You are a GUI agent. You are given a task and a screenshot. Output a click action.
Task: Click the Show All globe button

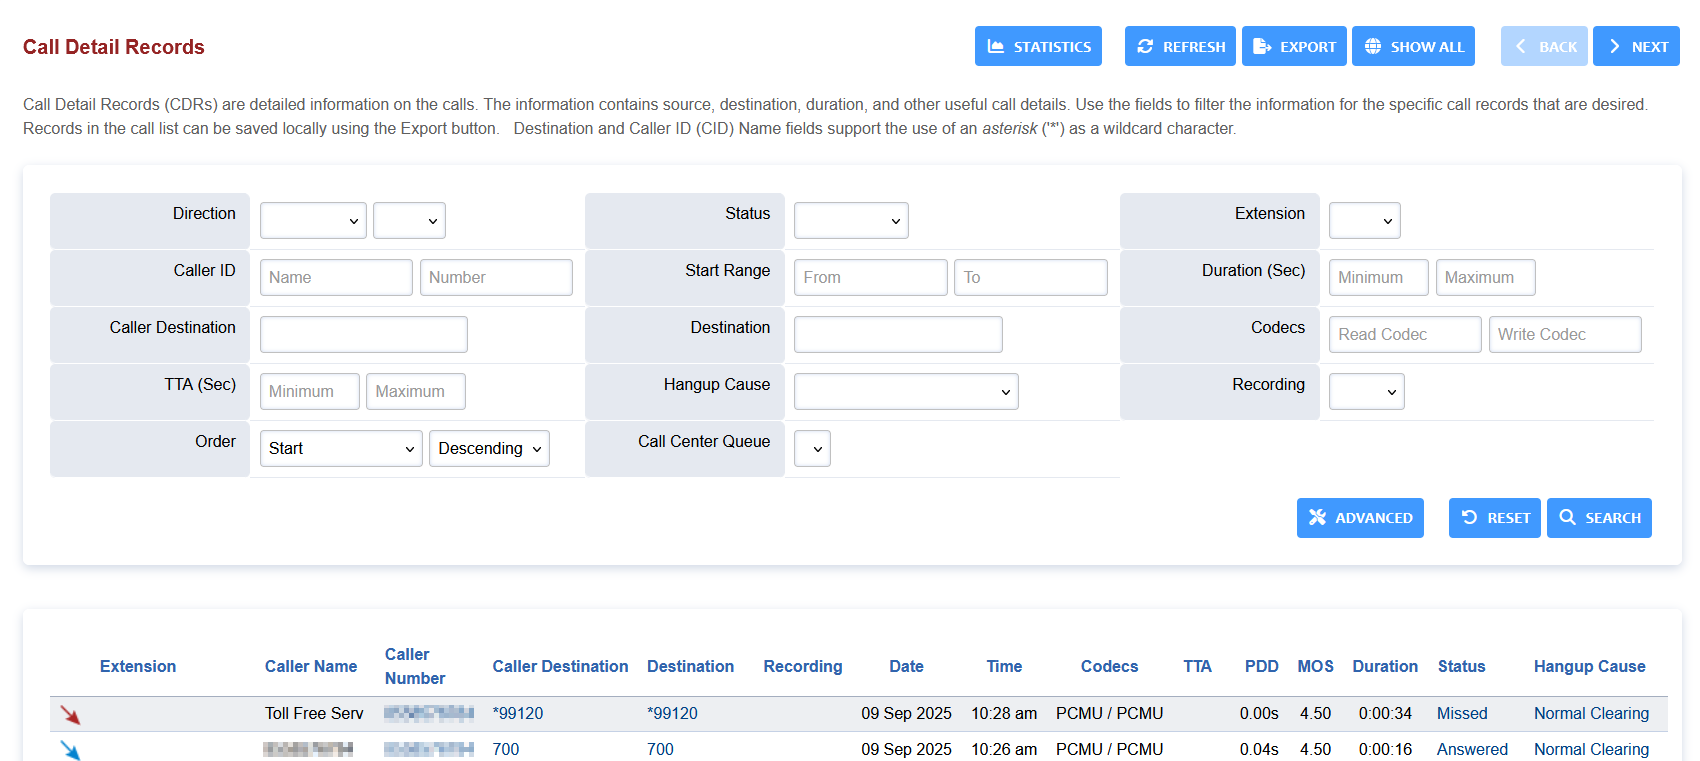[x=1413, y=46]
